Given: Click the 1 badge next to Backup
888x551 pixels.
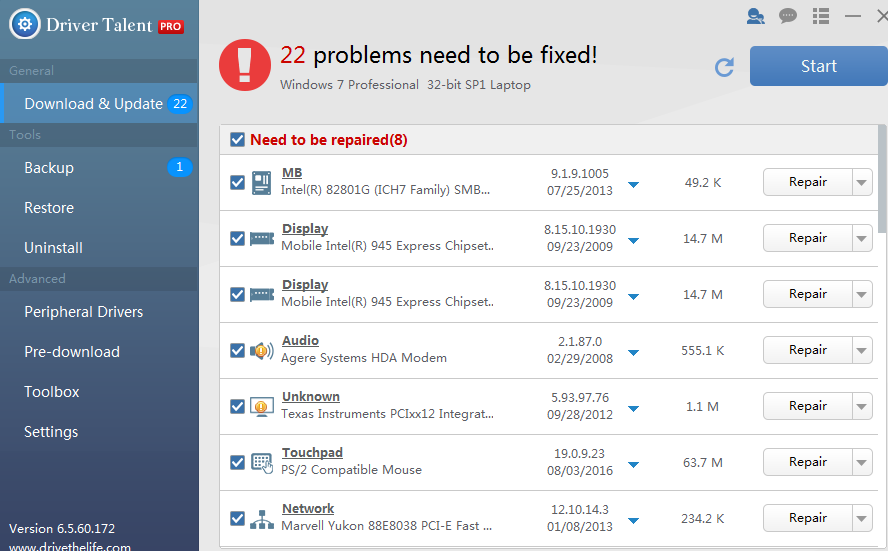Looking at the screenshot, I should [x=180, y=167].
